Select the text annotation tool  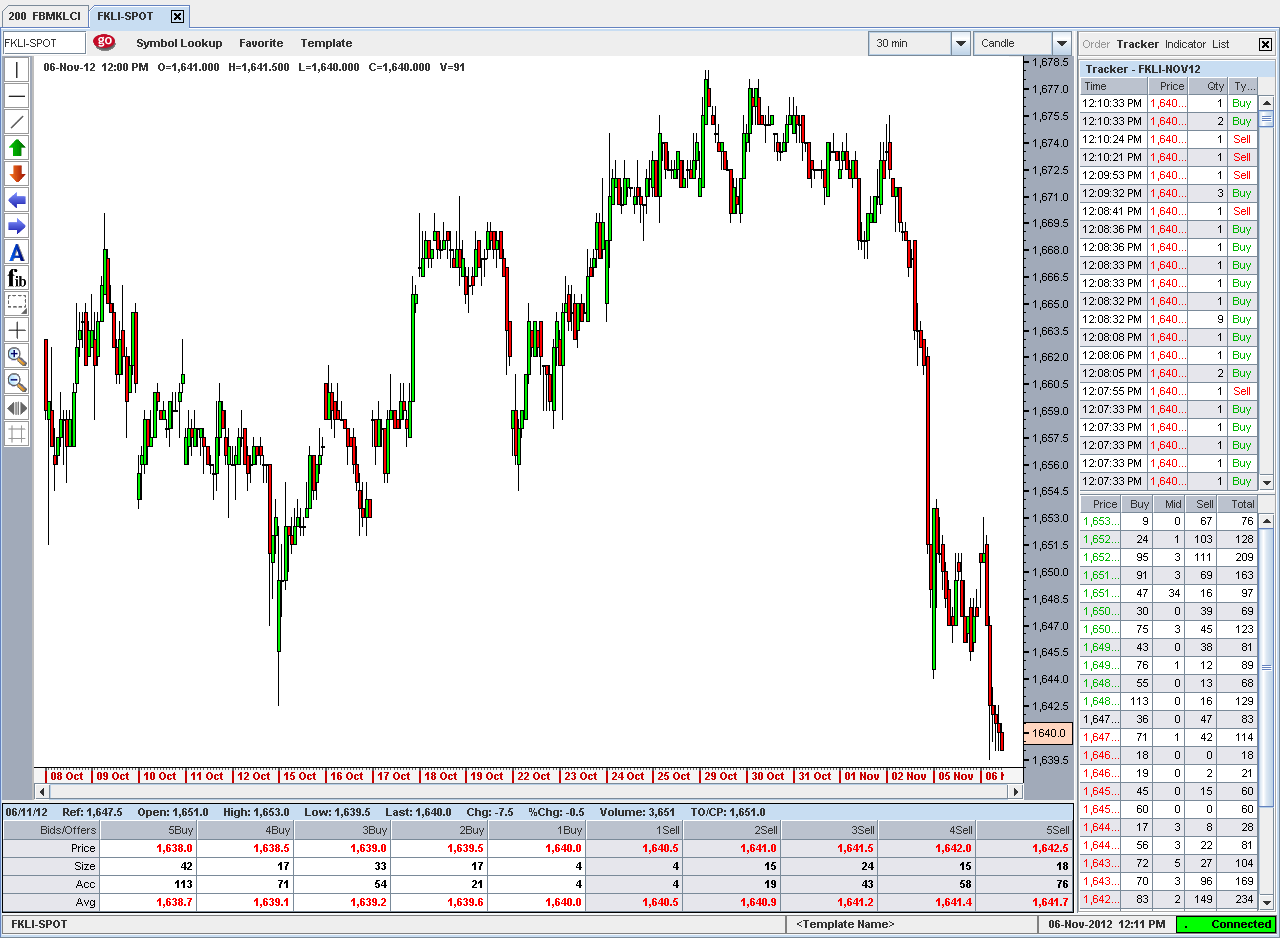(x=17, y=252)
